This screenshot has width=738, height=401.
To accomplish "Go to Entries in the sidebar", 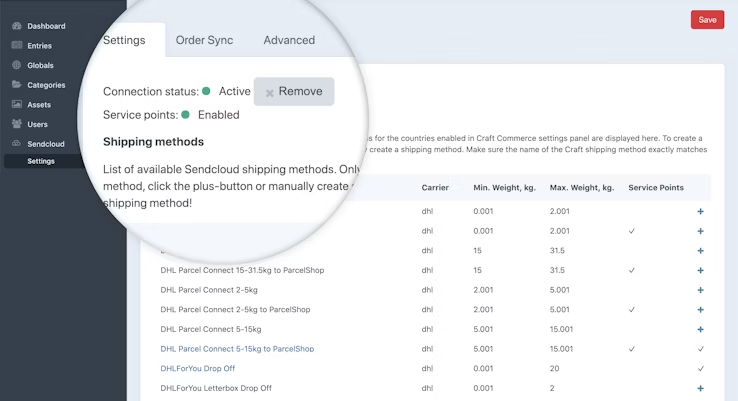I will tap(39, 46).
